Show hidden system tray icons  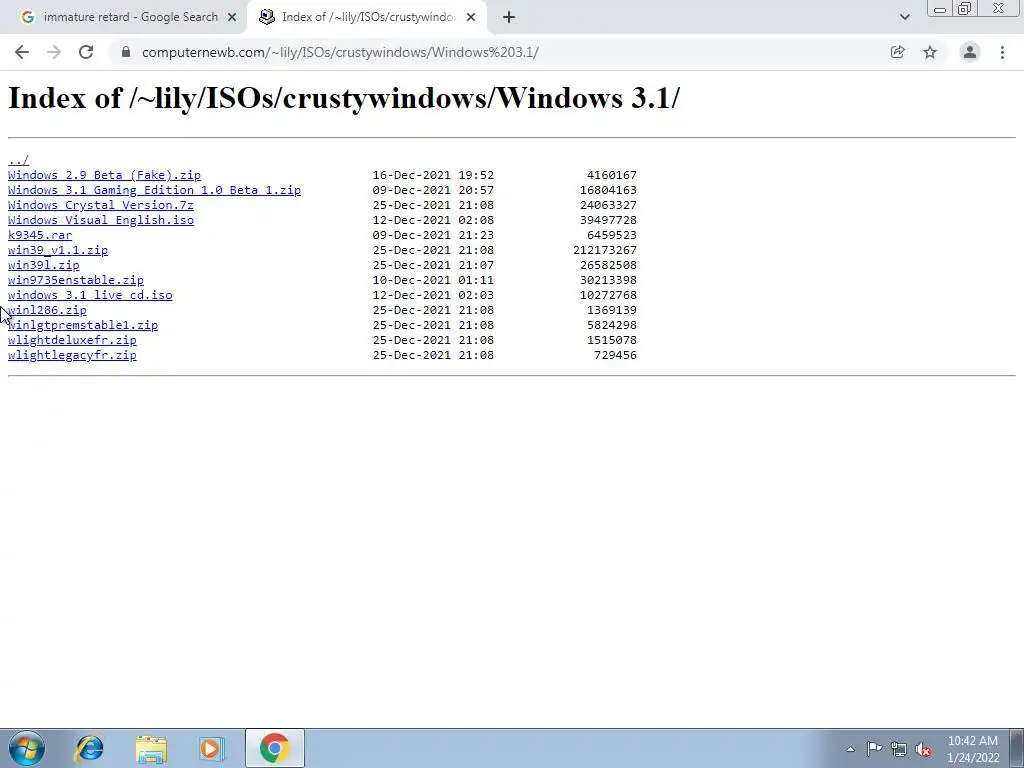[850, 749]
